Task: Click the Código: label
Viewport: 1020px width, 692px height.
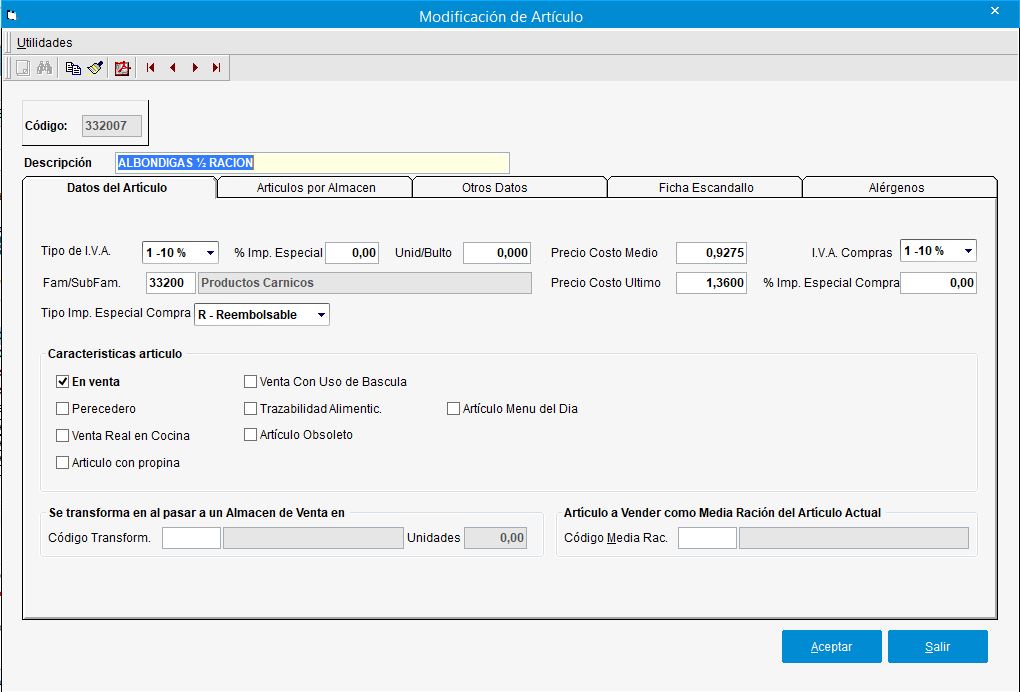Action: coord(46,126)
